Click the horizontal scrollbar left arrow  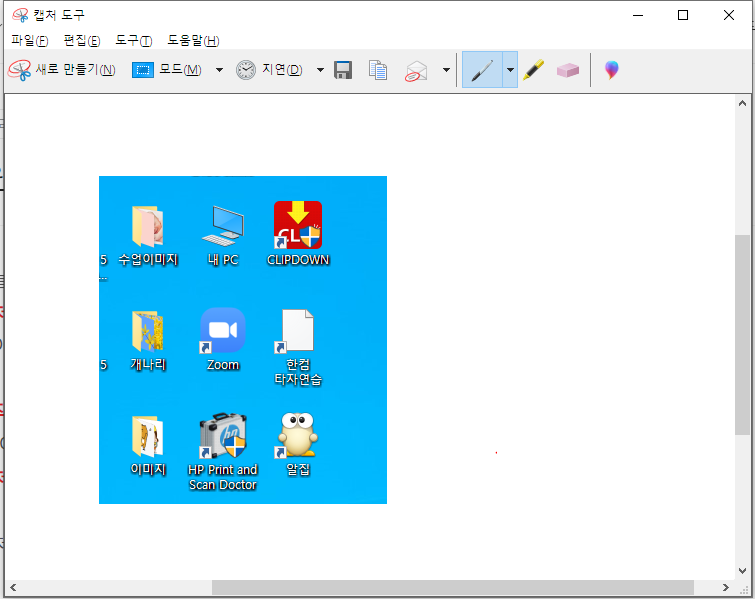(x=13, y=587)
